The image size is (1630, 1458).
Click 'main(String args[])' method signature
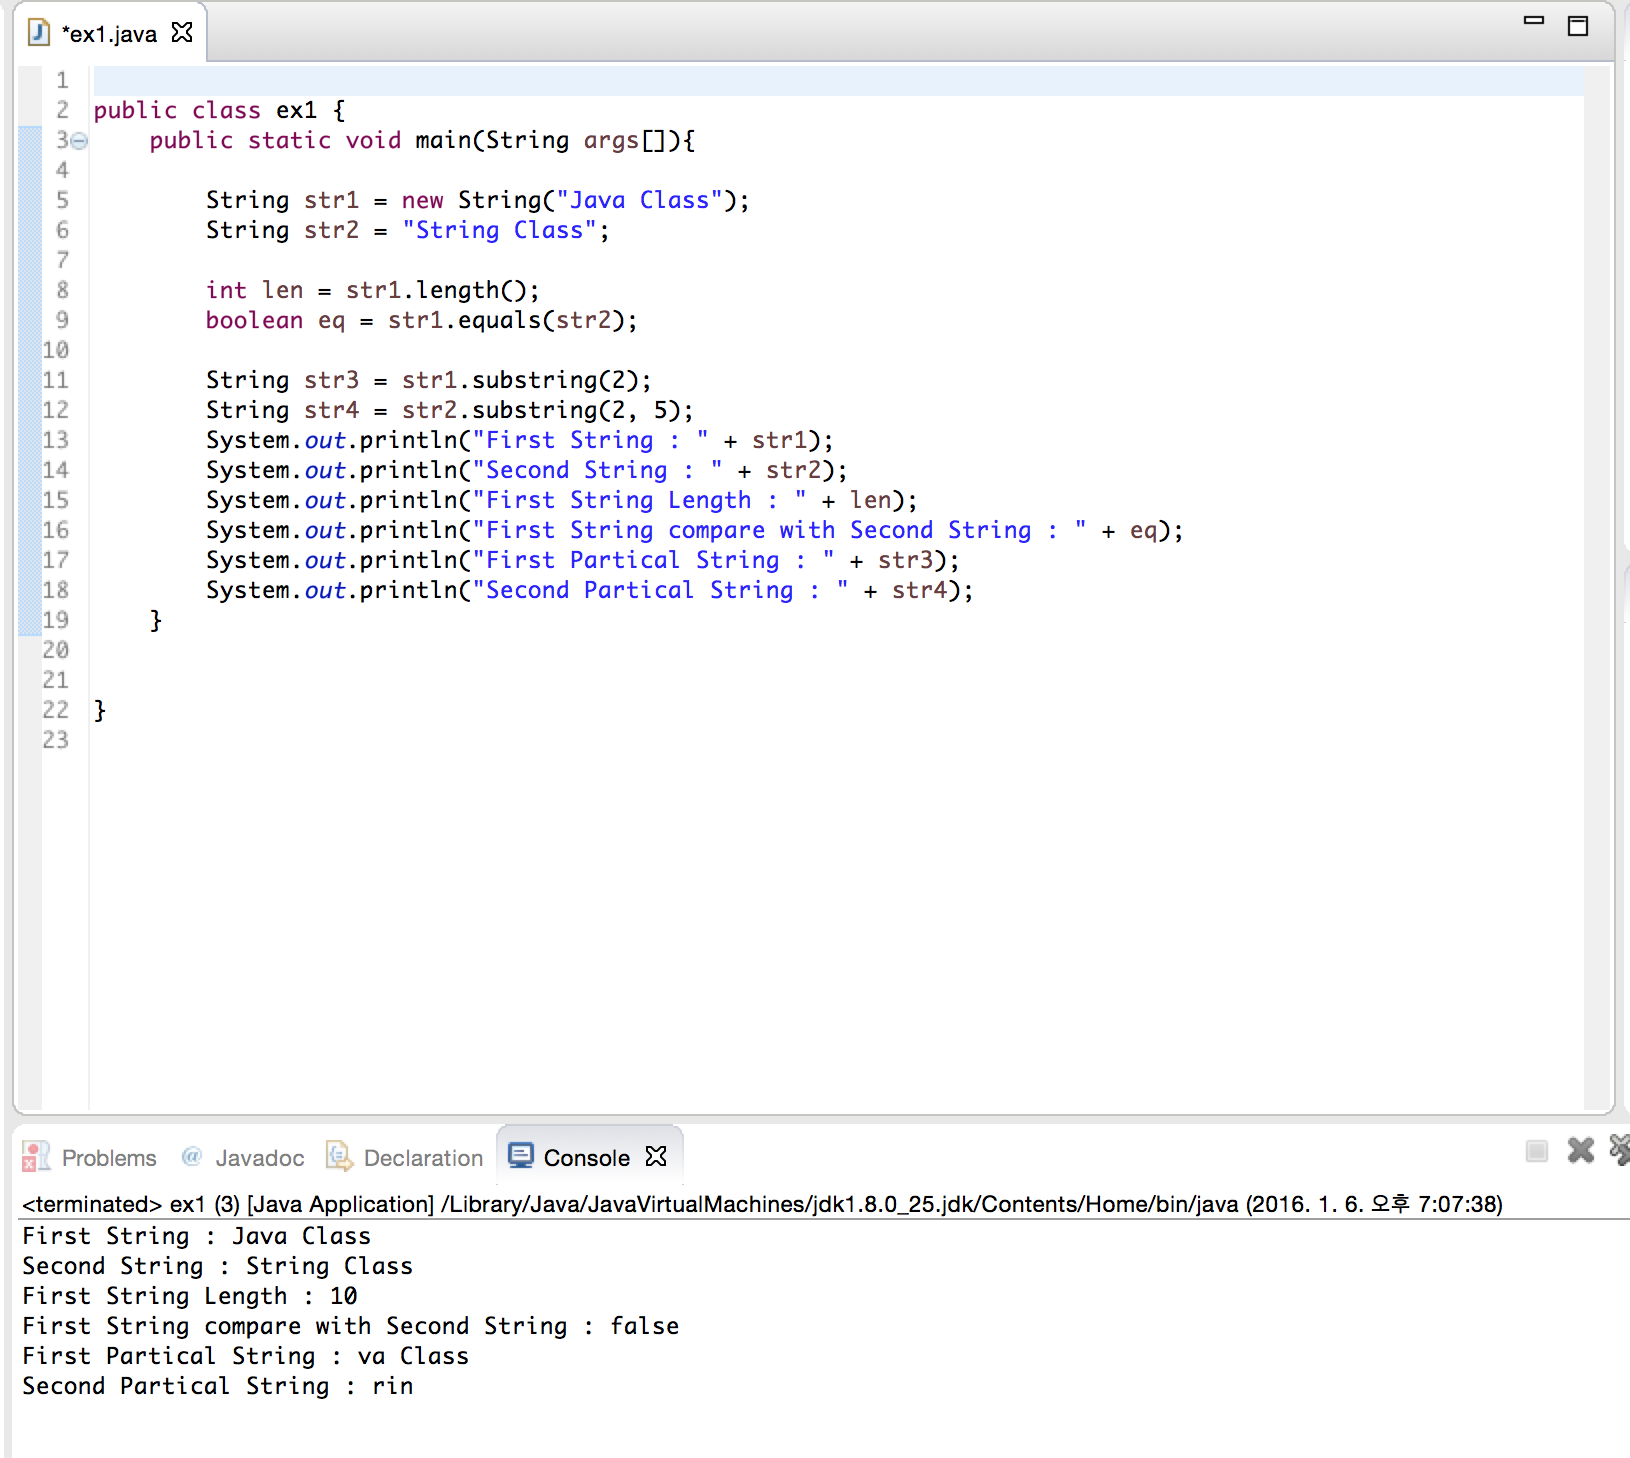[548, 141]
